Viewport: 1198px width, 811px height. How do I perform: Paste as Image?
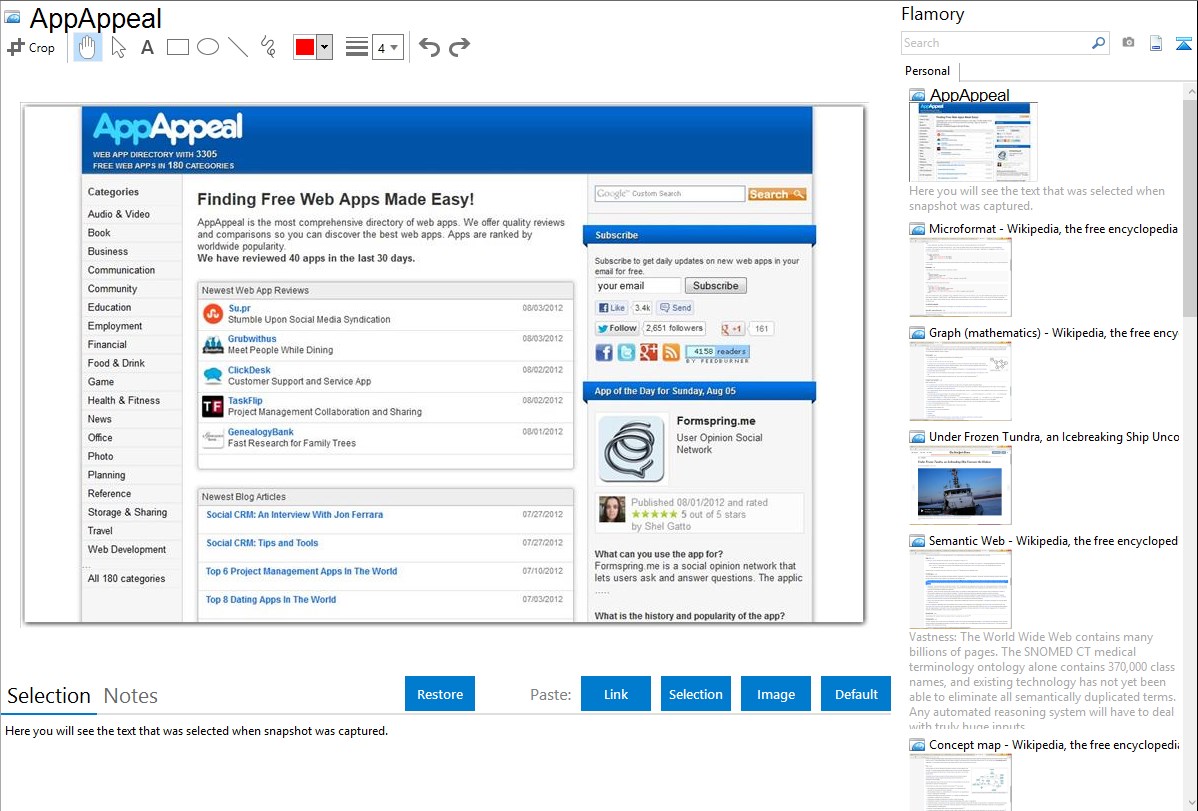(775, 694)
